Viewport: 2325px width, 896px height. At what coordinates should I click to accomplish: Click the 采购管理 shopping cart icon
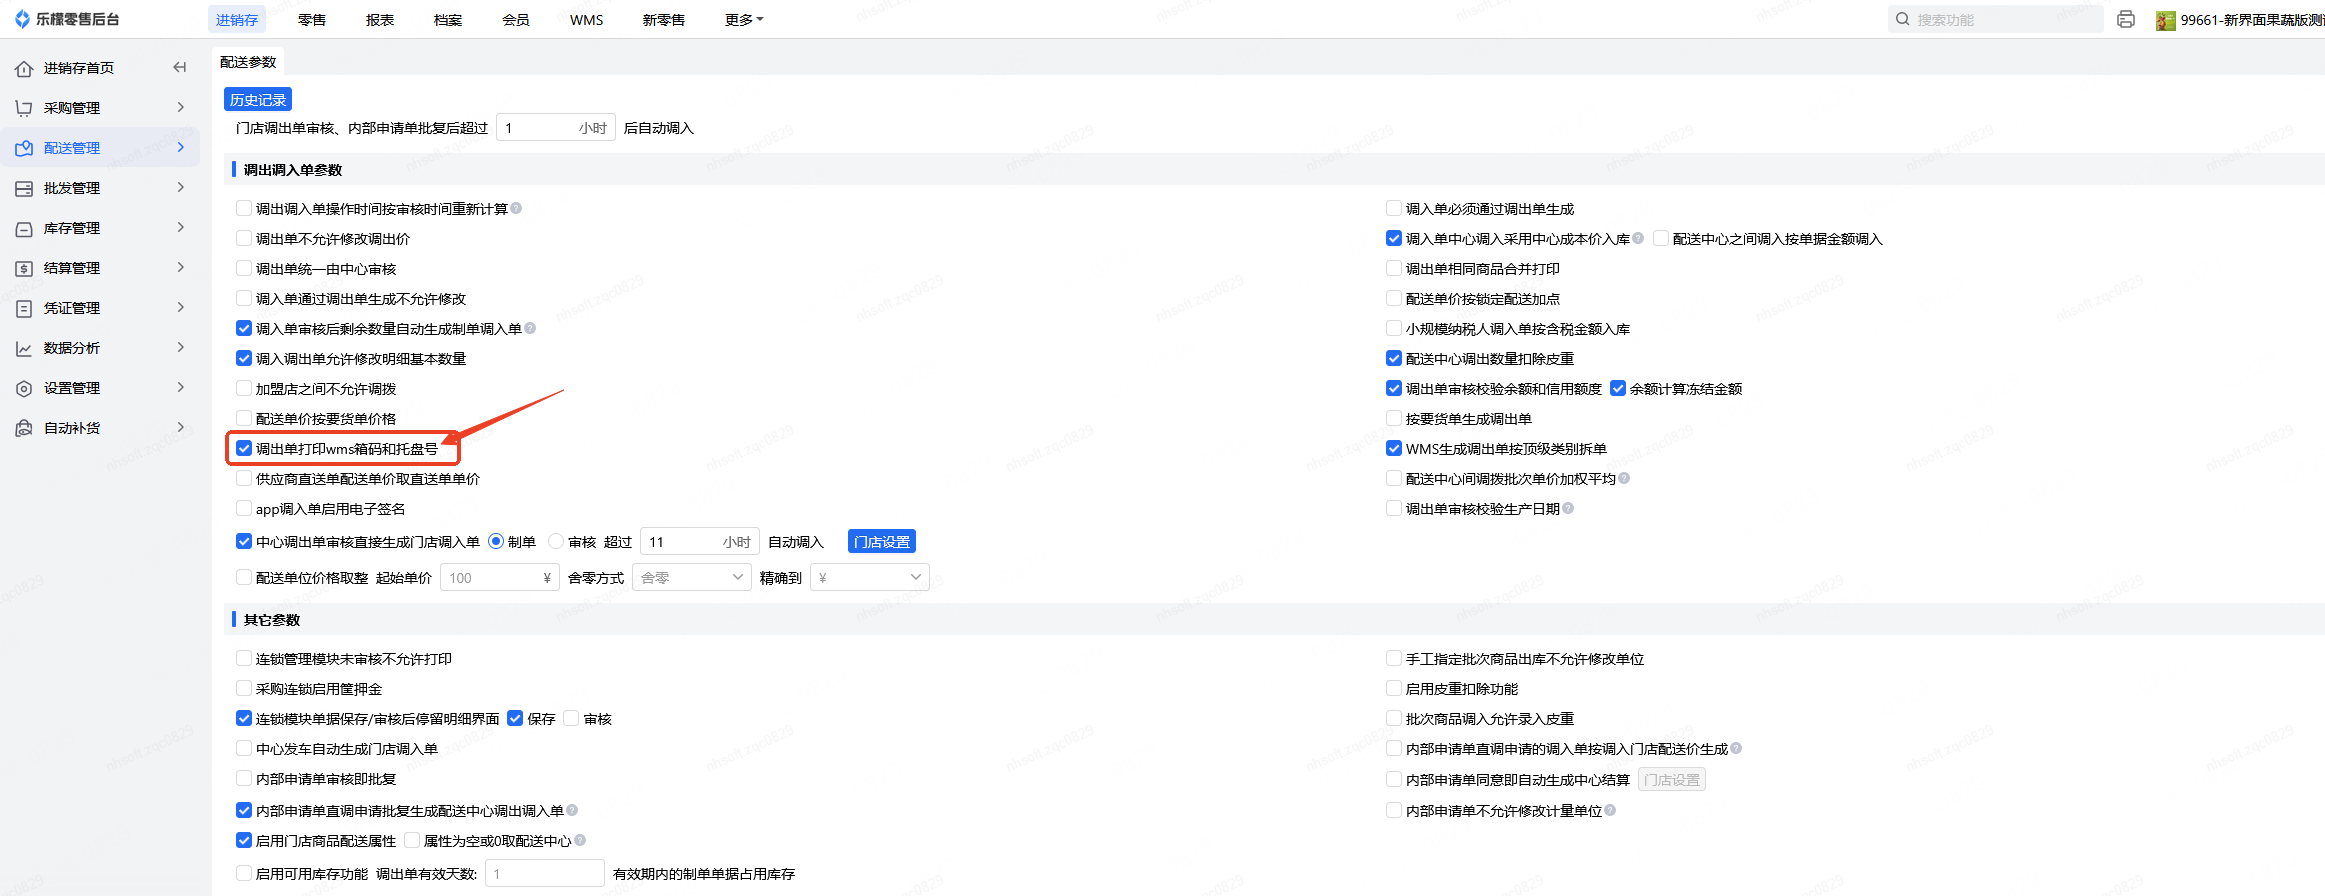[x=24, y=108]
